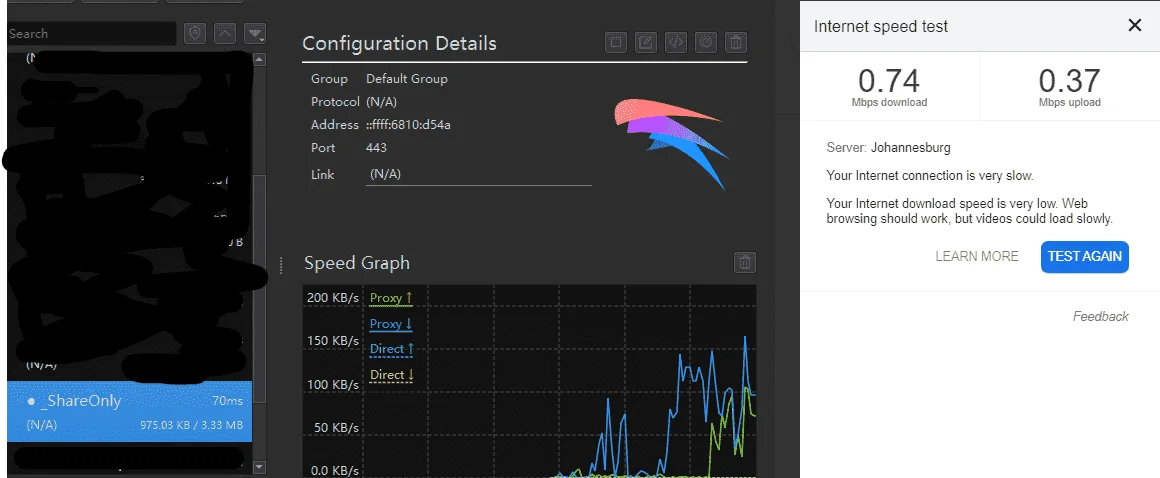Click the 0.74 Mbps download result

tap(889, 87)
